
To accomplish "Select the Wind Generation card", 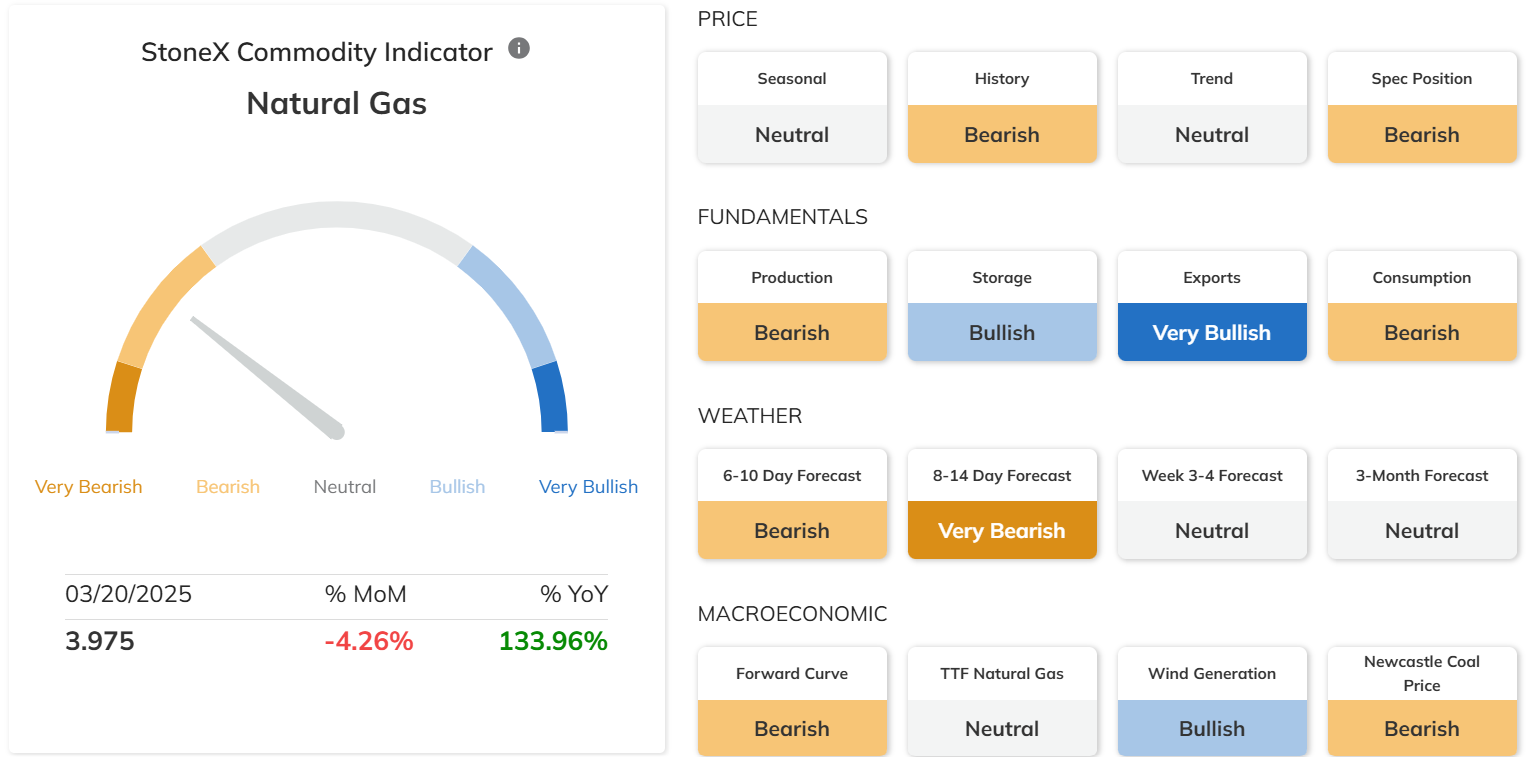I will tap(1212, 702).
